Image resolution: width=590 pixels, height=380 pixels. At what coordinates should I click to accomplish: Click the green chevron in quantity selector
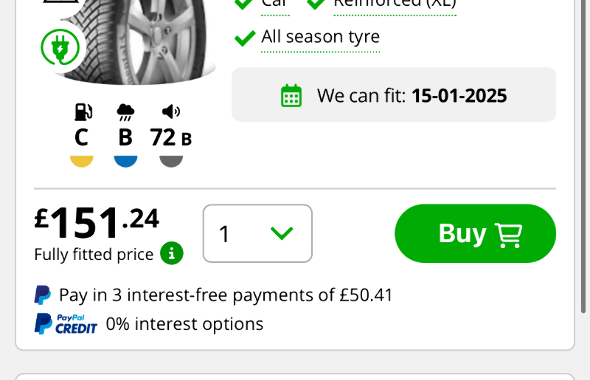click(282, 233)
